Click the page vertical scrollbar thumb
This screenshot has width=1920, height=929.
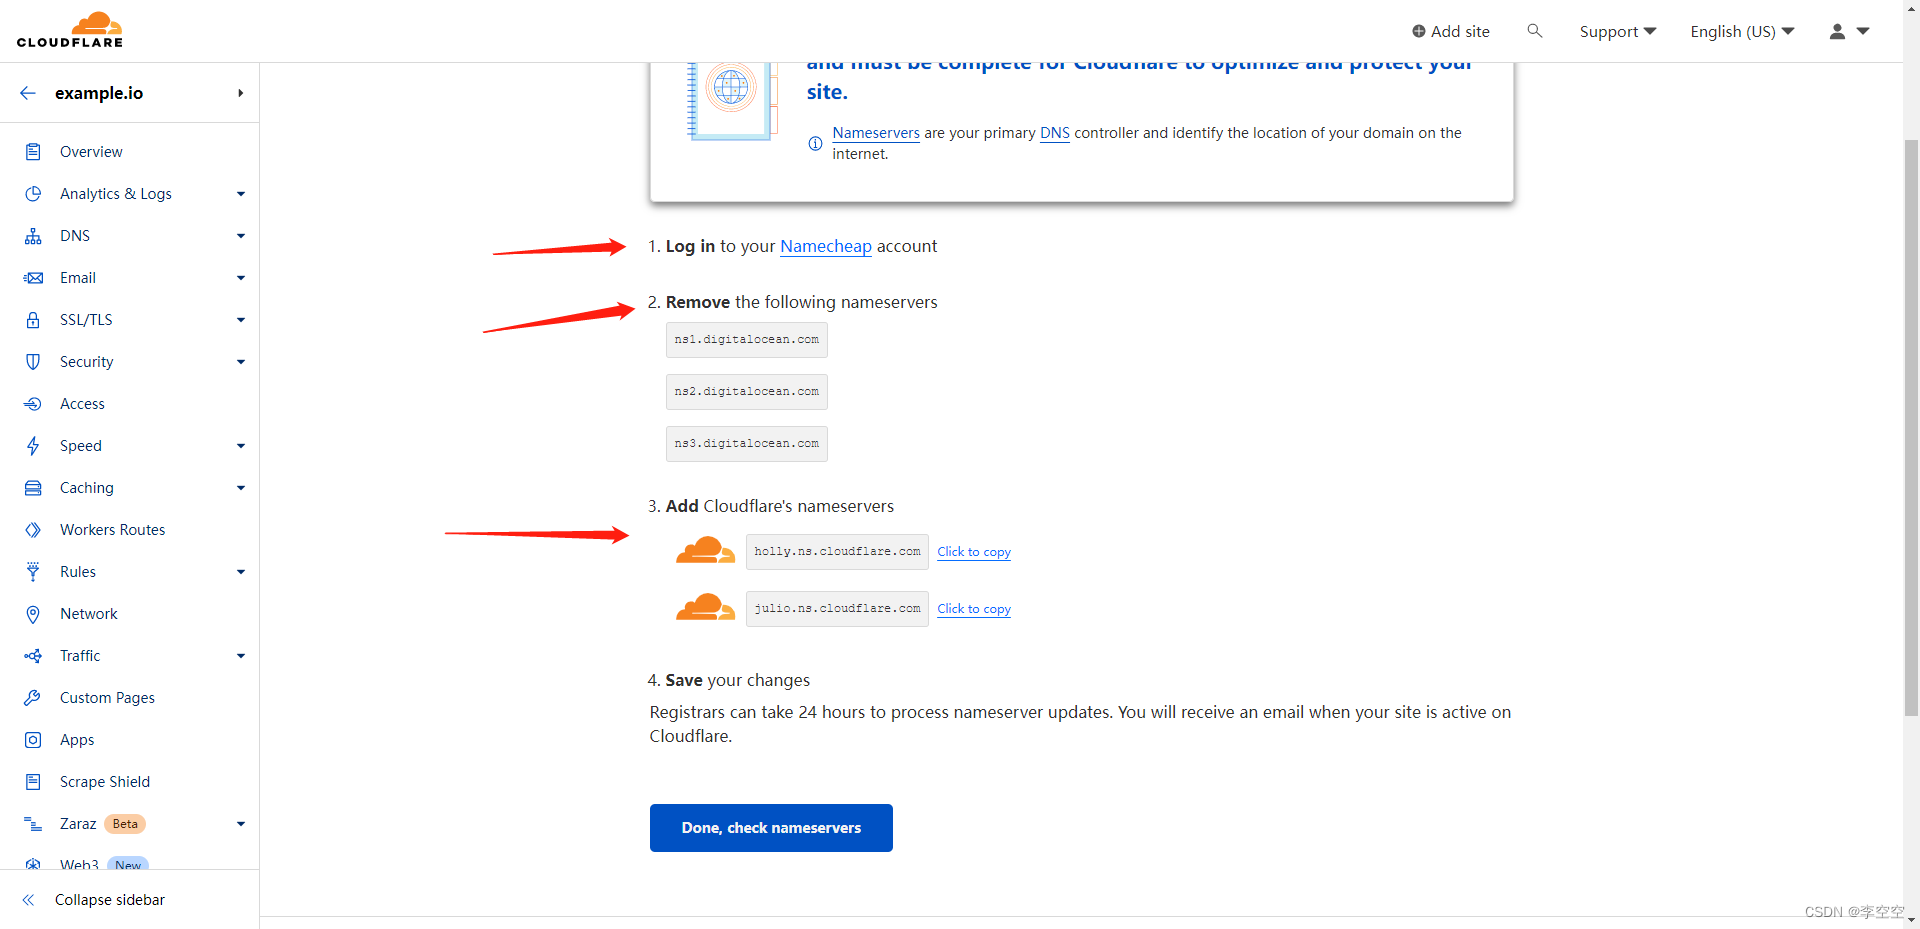[1911, 428]
